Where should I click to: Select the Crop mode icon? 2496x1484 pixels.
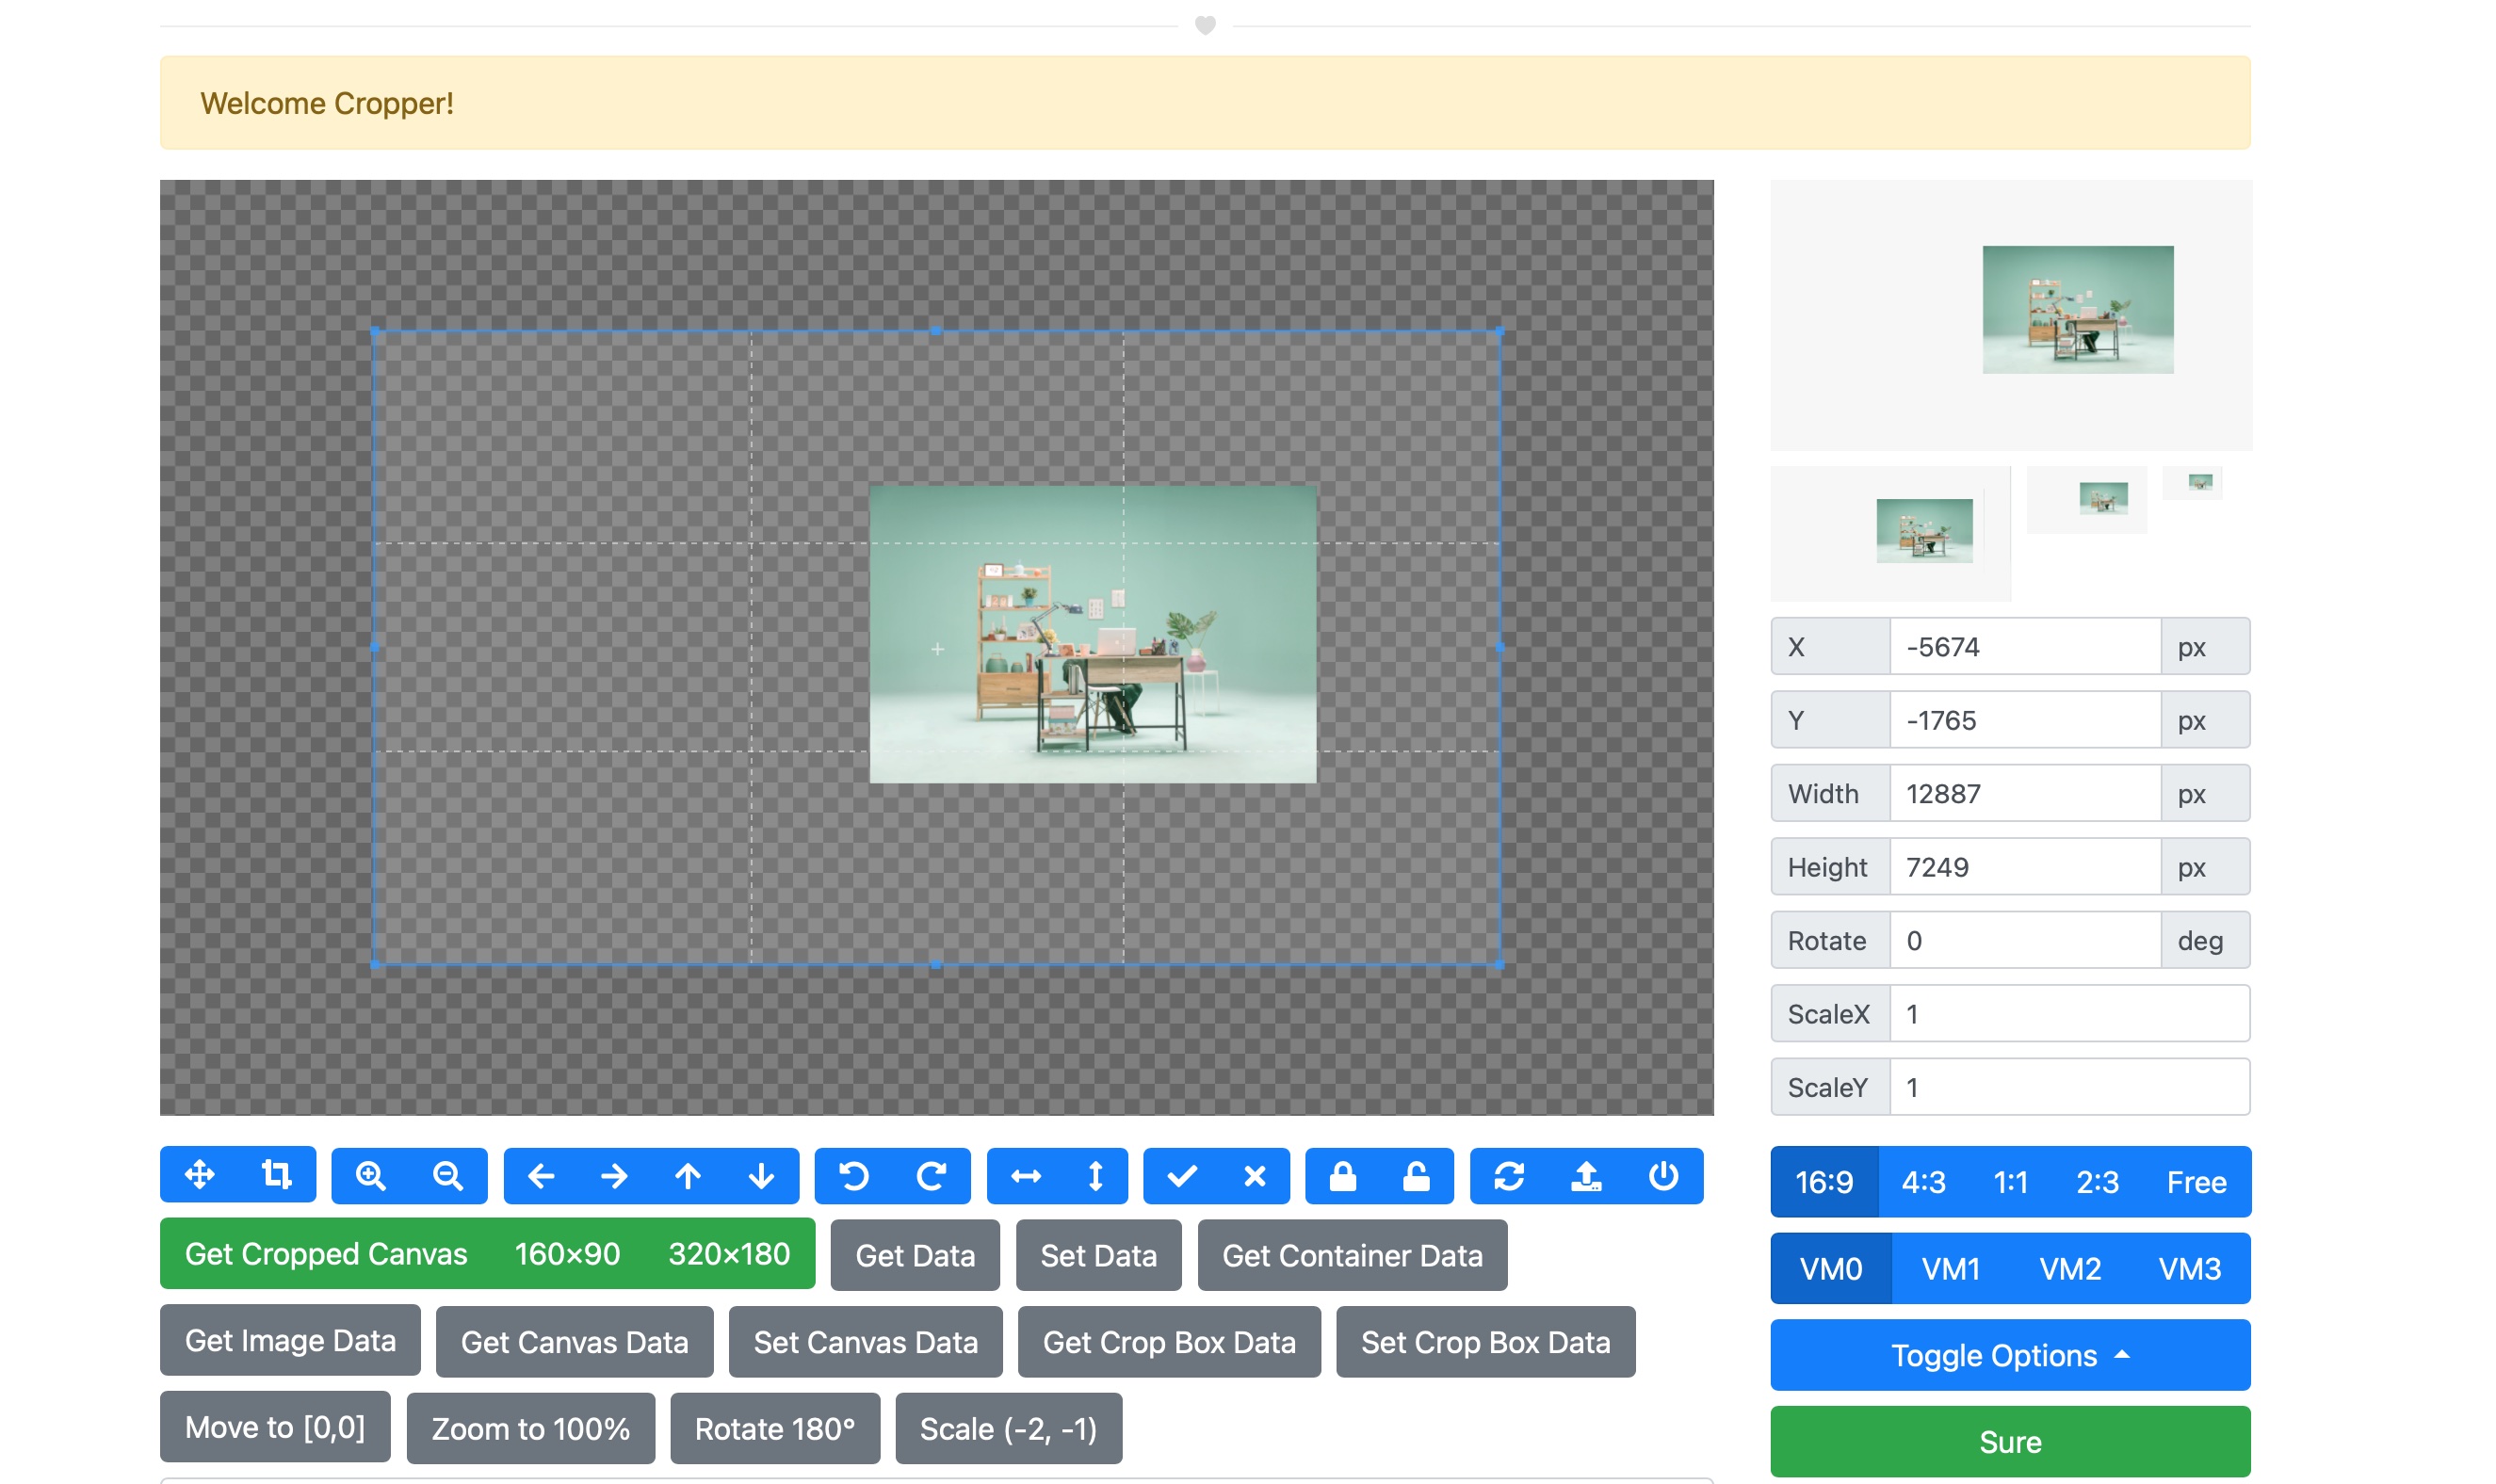click(x=276, y=1175)
